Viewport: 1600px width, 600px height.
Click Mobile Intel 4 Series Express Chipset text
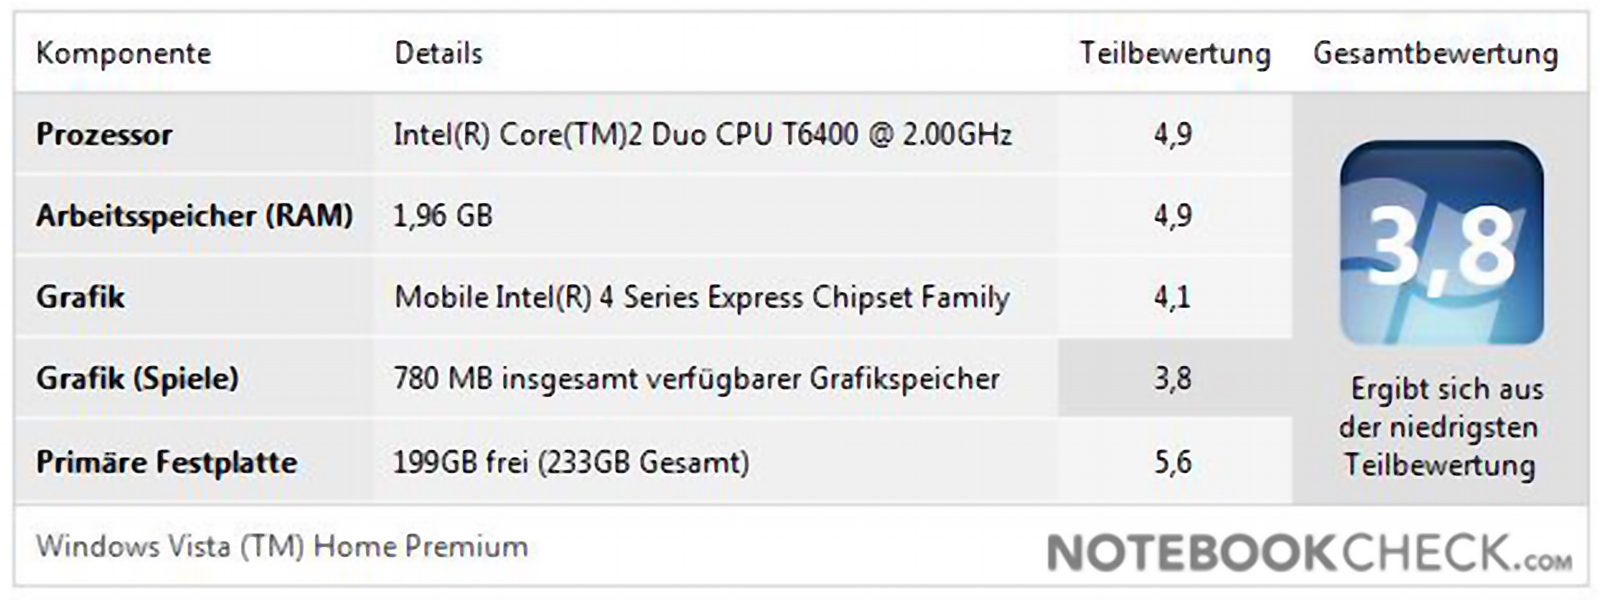[702, 297]
